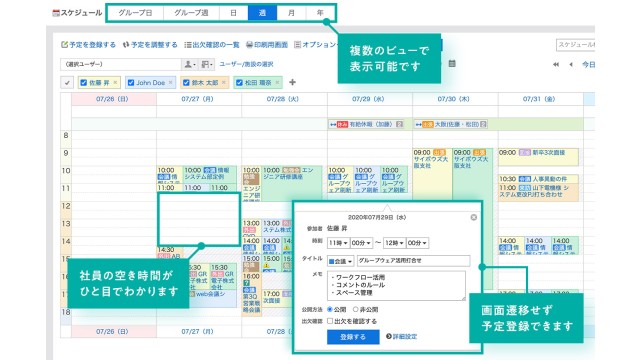This screenshot has width=640, height=360.
Task: Click the title field グループウェア活用打合せ
Action: (413, 260)
